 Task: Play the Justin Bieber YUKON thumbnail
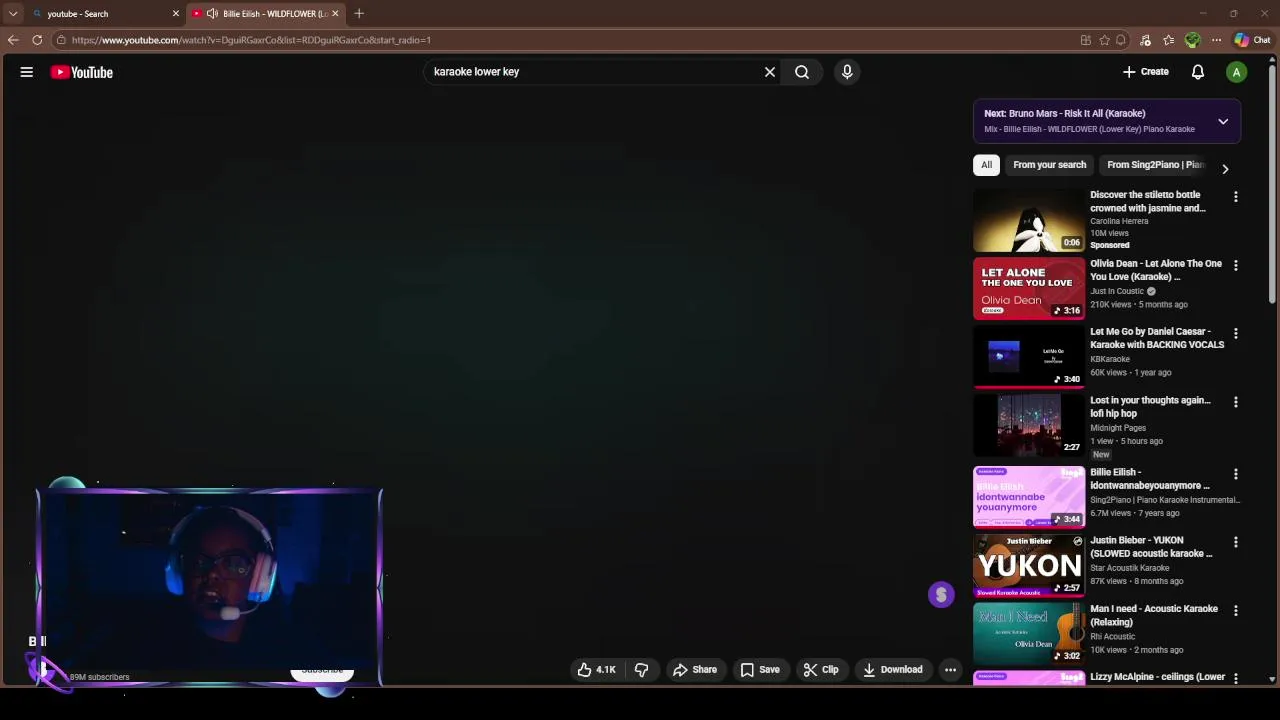click(x=1029, y=565)
